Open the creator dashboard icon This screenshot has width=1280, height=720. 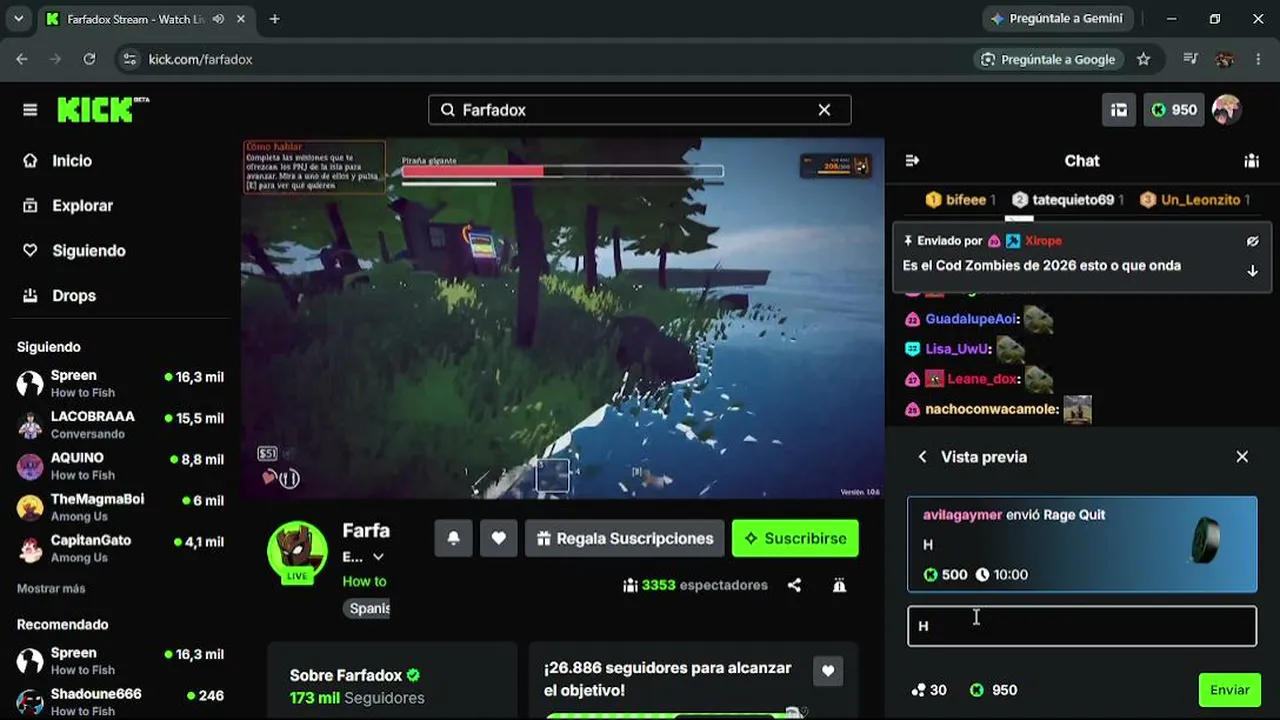1120,110
